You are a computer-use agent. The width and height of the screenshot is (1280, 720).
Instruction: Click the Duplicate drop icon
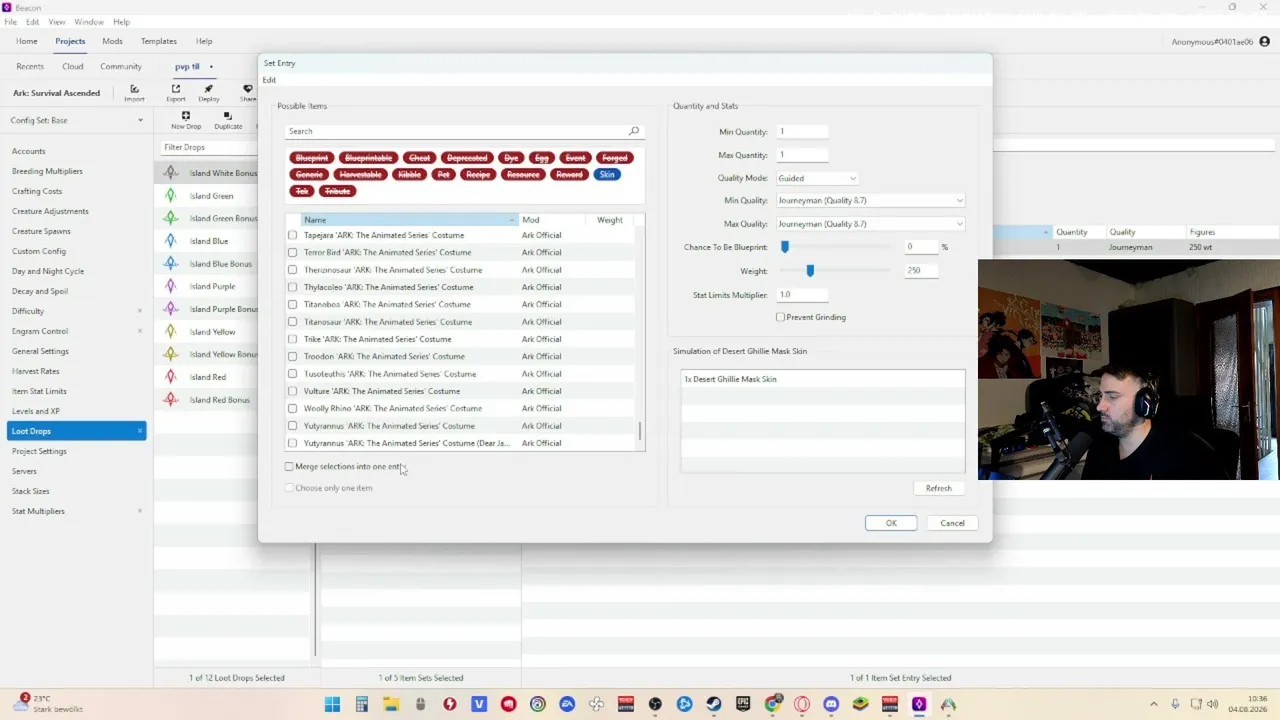228,116
